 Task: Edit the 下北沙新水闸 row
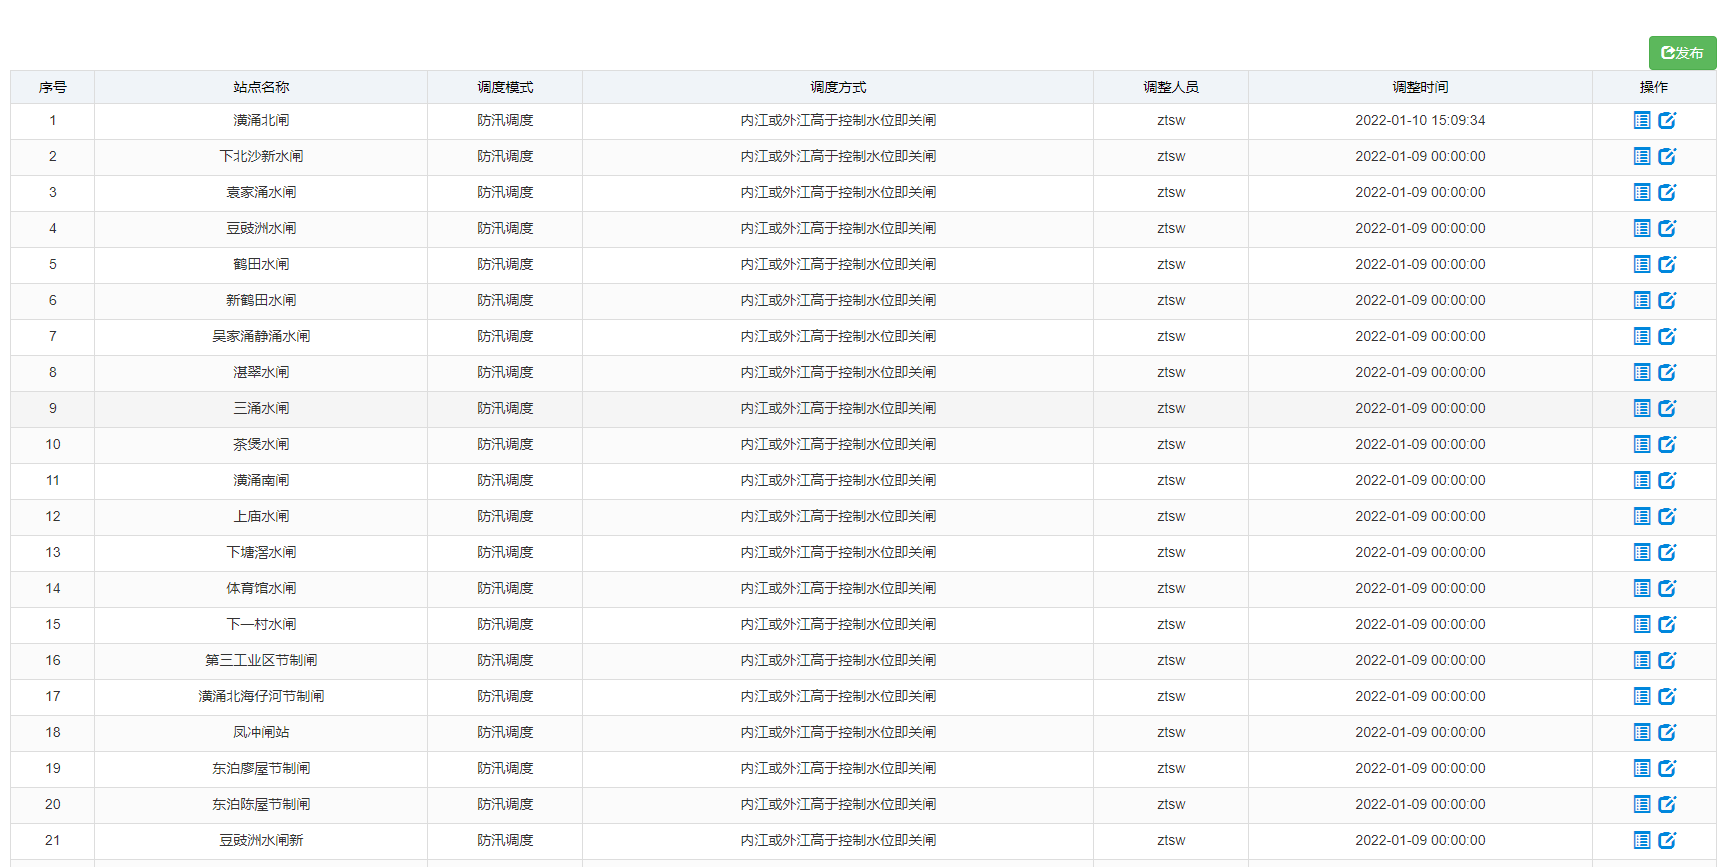[1667, 156]
